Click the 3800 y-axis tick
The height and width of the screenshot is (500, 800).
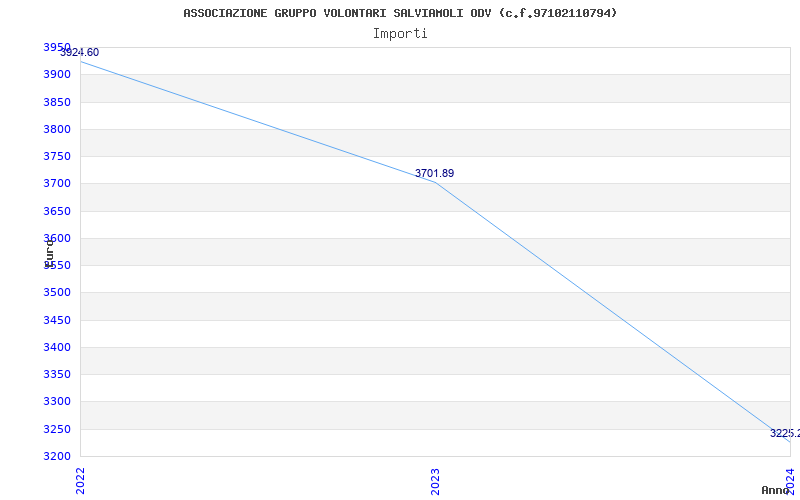[x=57, y=129]
